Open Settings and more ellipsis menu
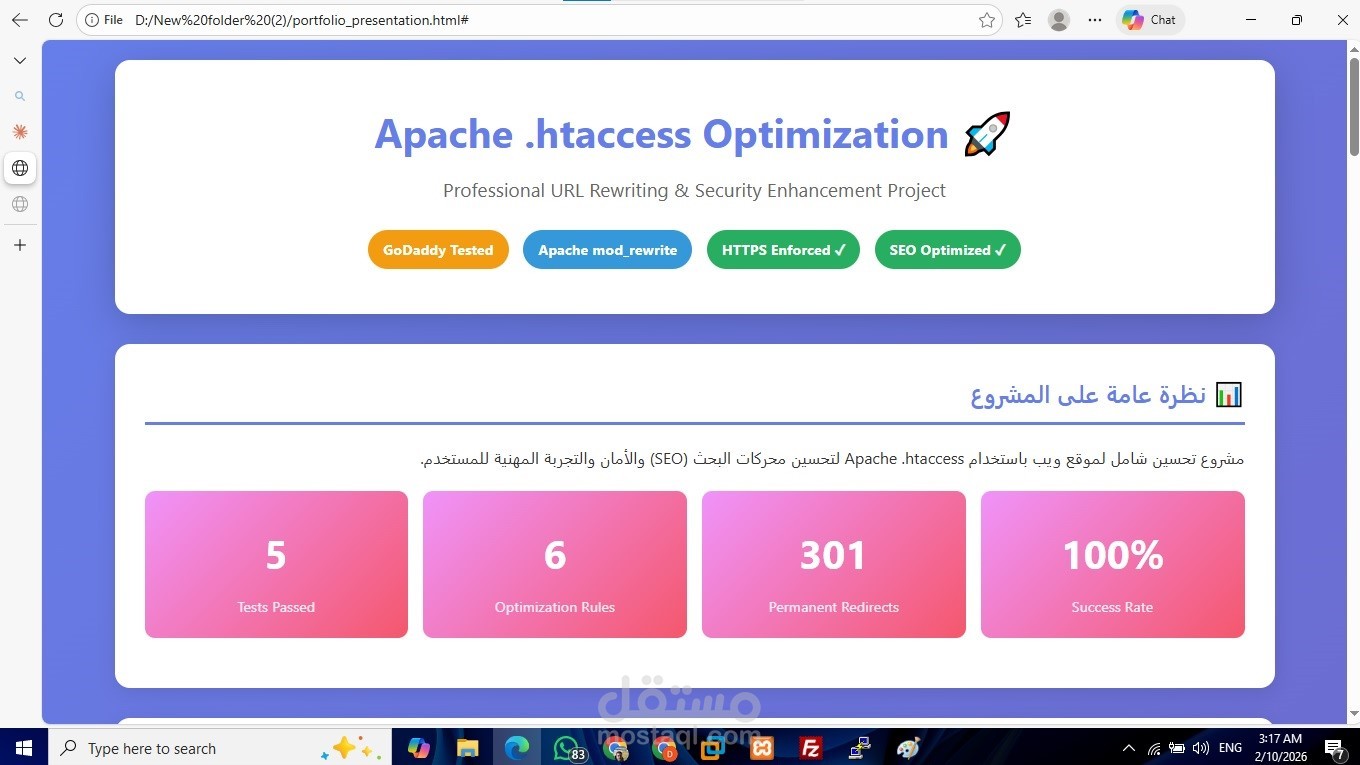This screenshot has height=765, width=1360. pos(1095,20)
